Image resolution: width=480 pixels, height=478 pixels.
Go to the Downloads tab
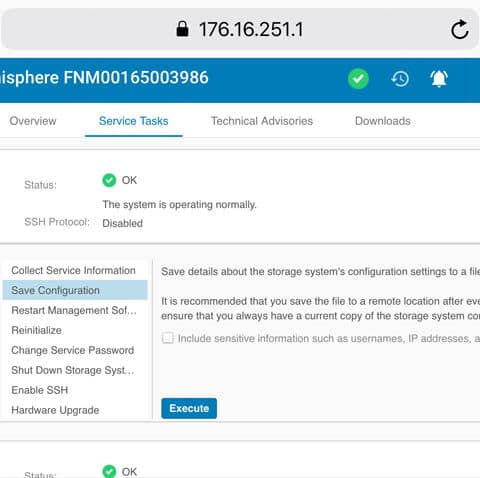[383, 121]
